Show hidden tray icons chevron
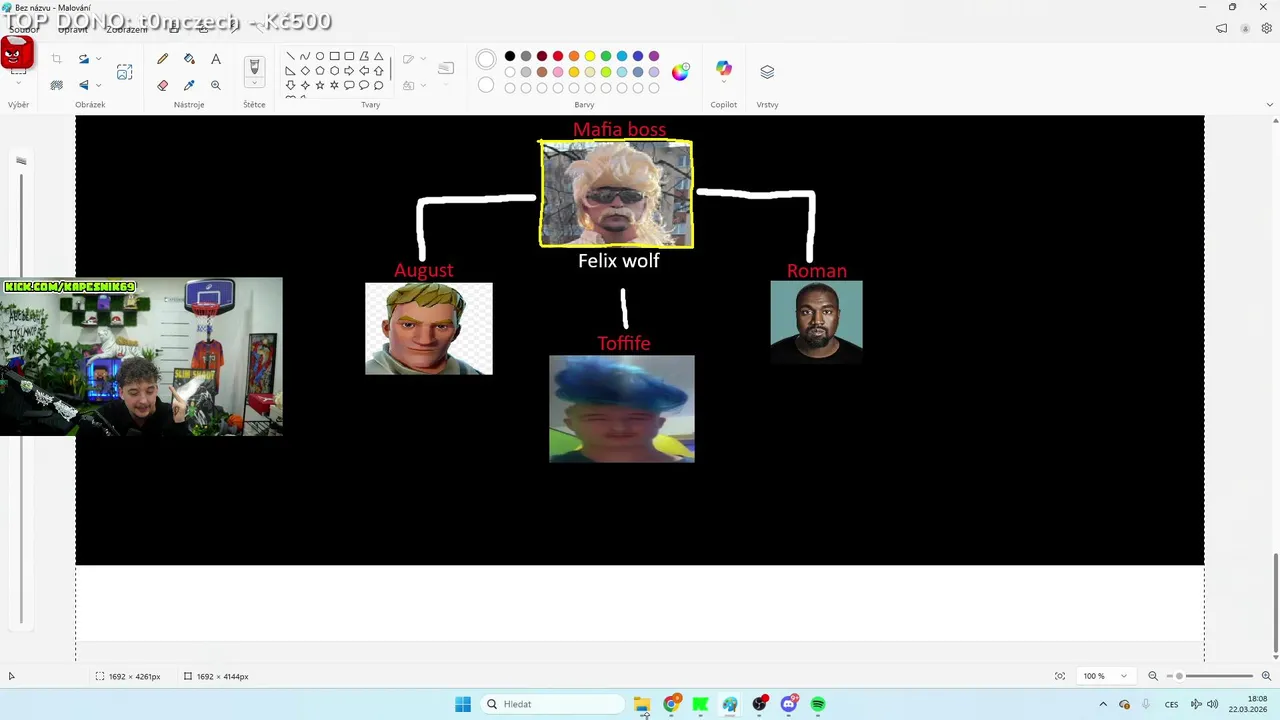The width and height of the screenshot is (1280, 720). 1103,704
